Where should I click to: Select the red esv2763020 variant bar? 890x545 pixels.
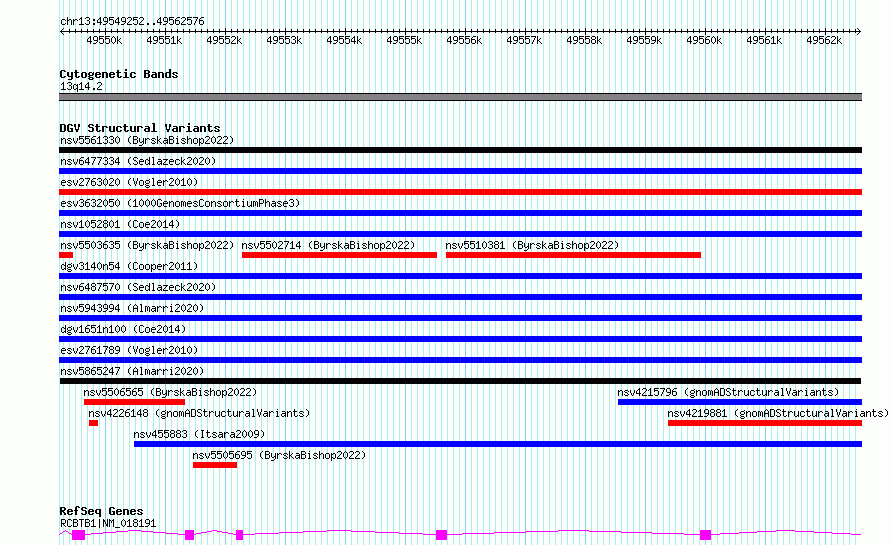coord(460,192)
